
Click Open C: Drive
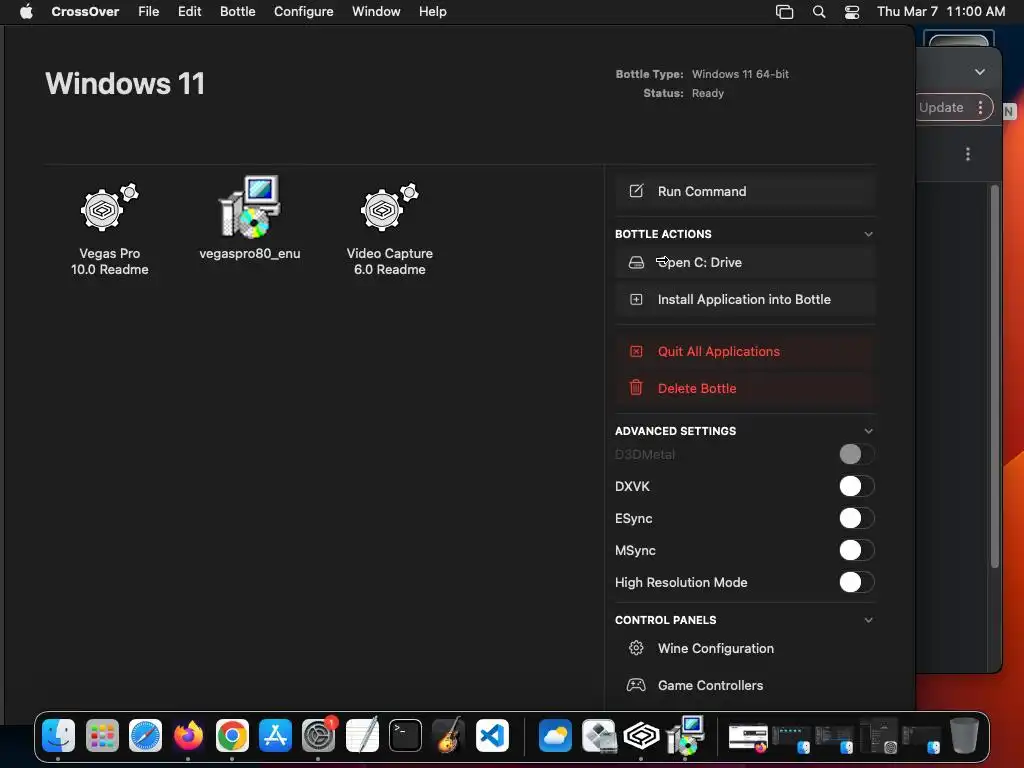click(745, 263)
